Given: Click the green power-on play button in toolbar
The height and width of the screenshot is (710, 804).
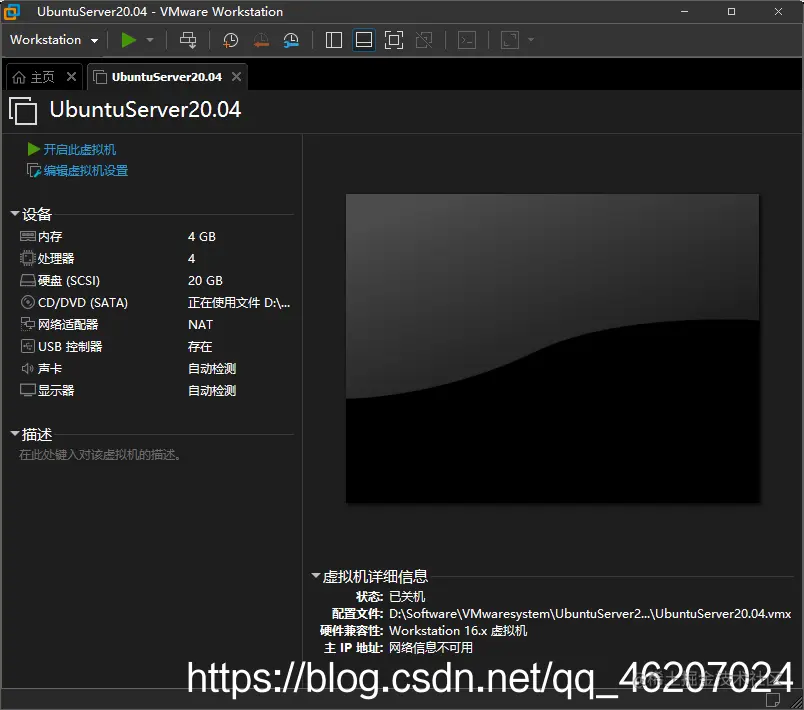Looking at the screenshot, I should (128, 40).
